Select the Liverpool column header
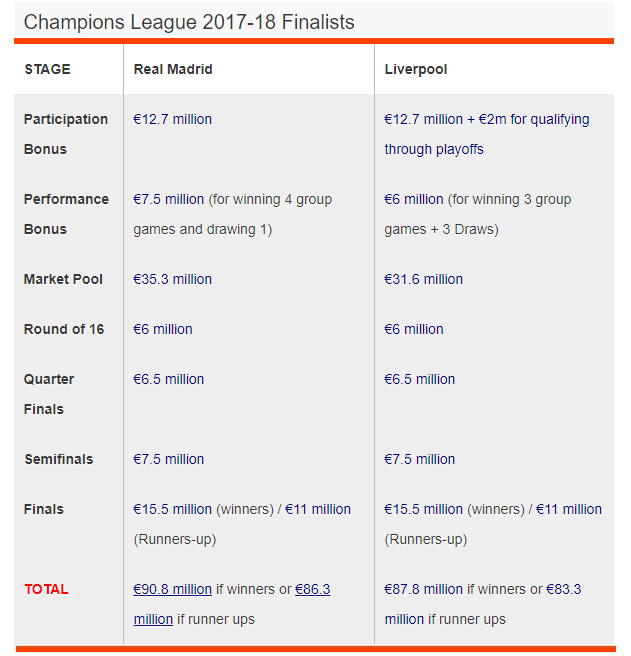This screenshot has width=631, height=656. (416, 69)
